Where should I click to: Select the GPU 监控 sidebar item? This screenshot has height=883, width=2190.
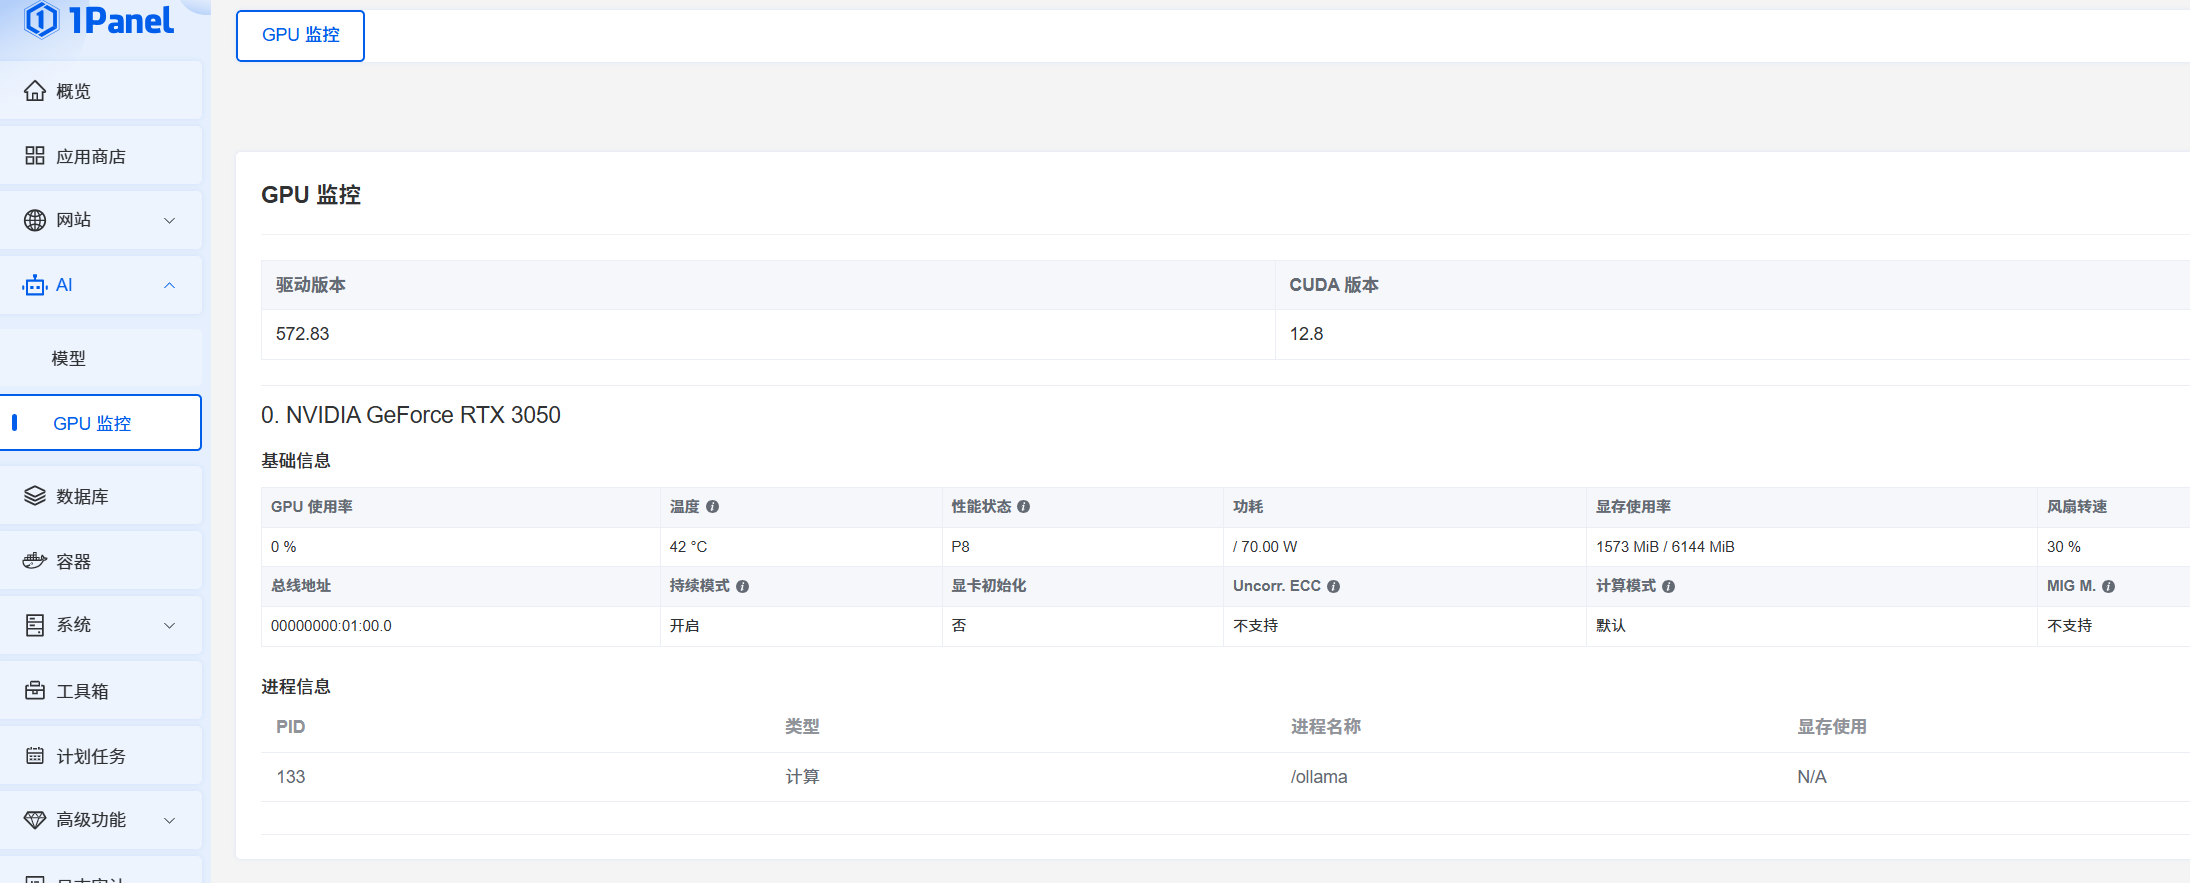100,423
